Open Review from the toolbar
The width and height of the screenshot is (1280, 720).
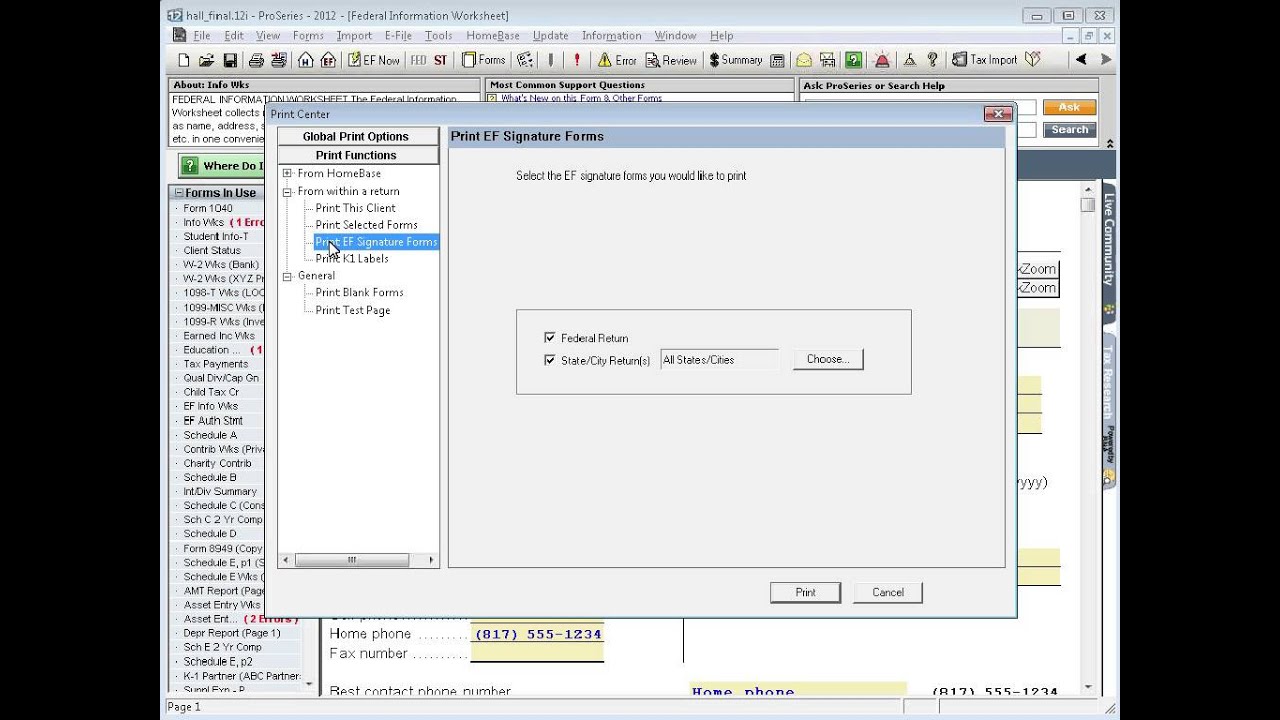(671, 60)
